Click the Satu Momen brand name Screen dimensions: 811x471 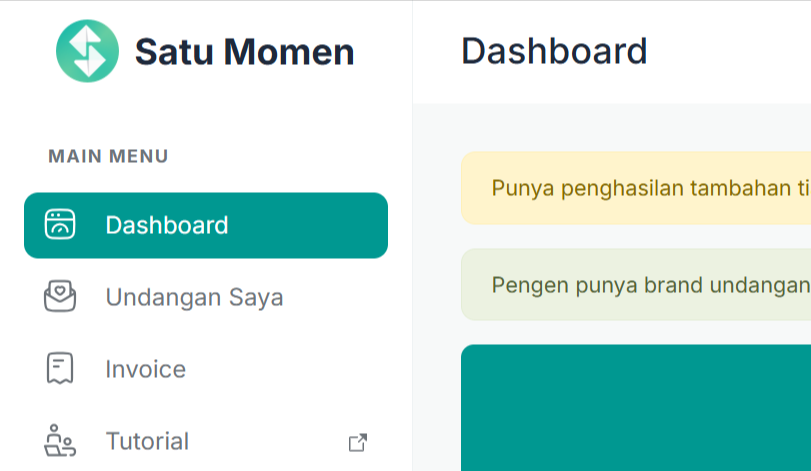(245, 52)
